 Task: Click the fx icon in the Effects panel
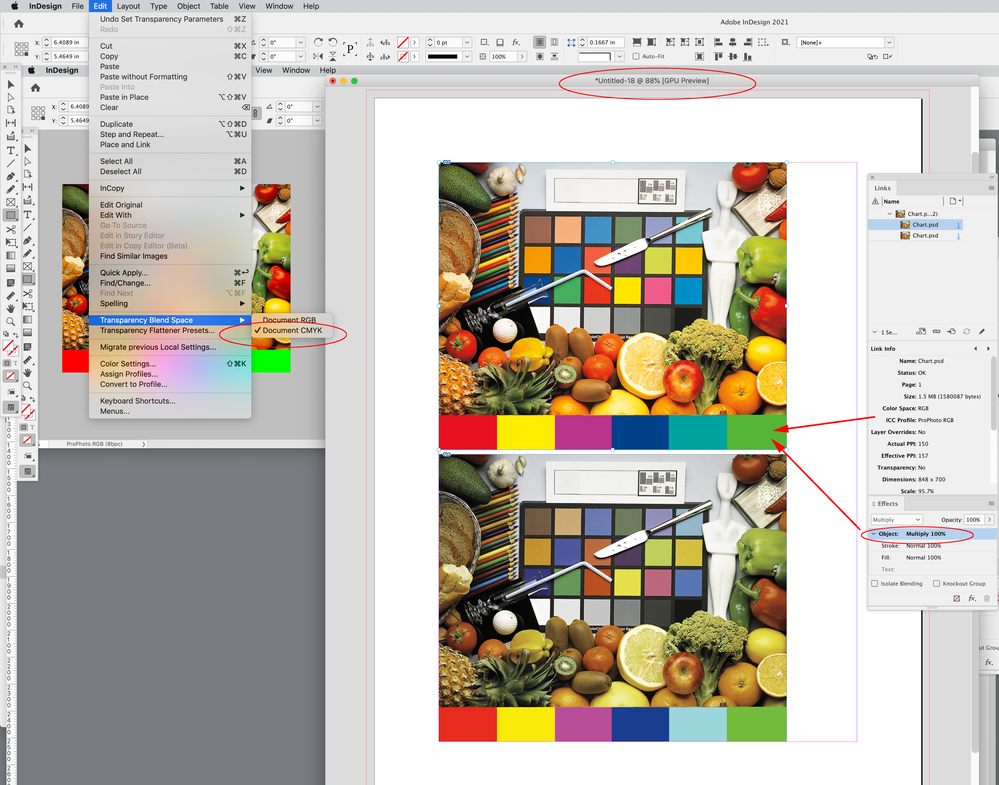[970, 597]
